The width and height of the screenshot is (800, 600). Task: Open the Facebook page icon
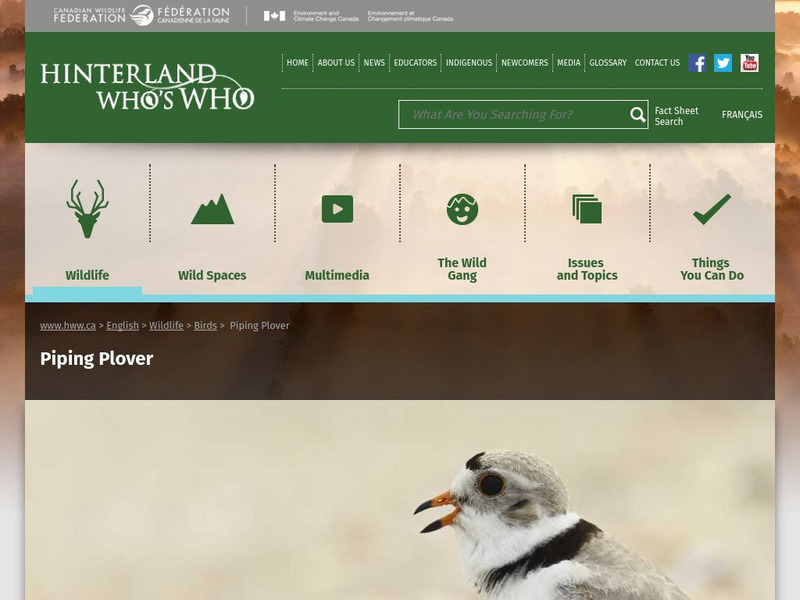697,63
